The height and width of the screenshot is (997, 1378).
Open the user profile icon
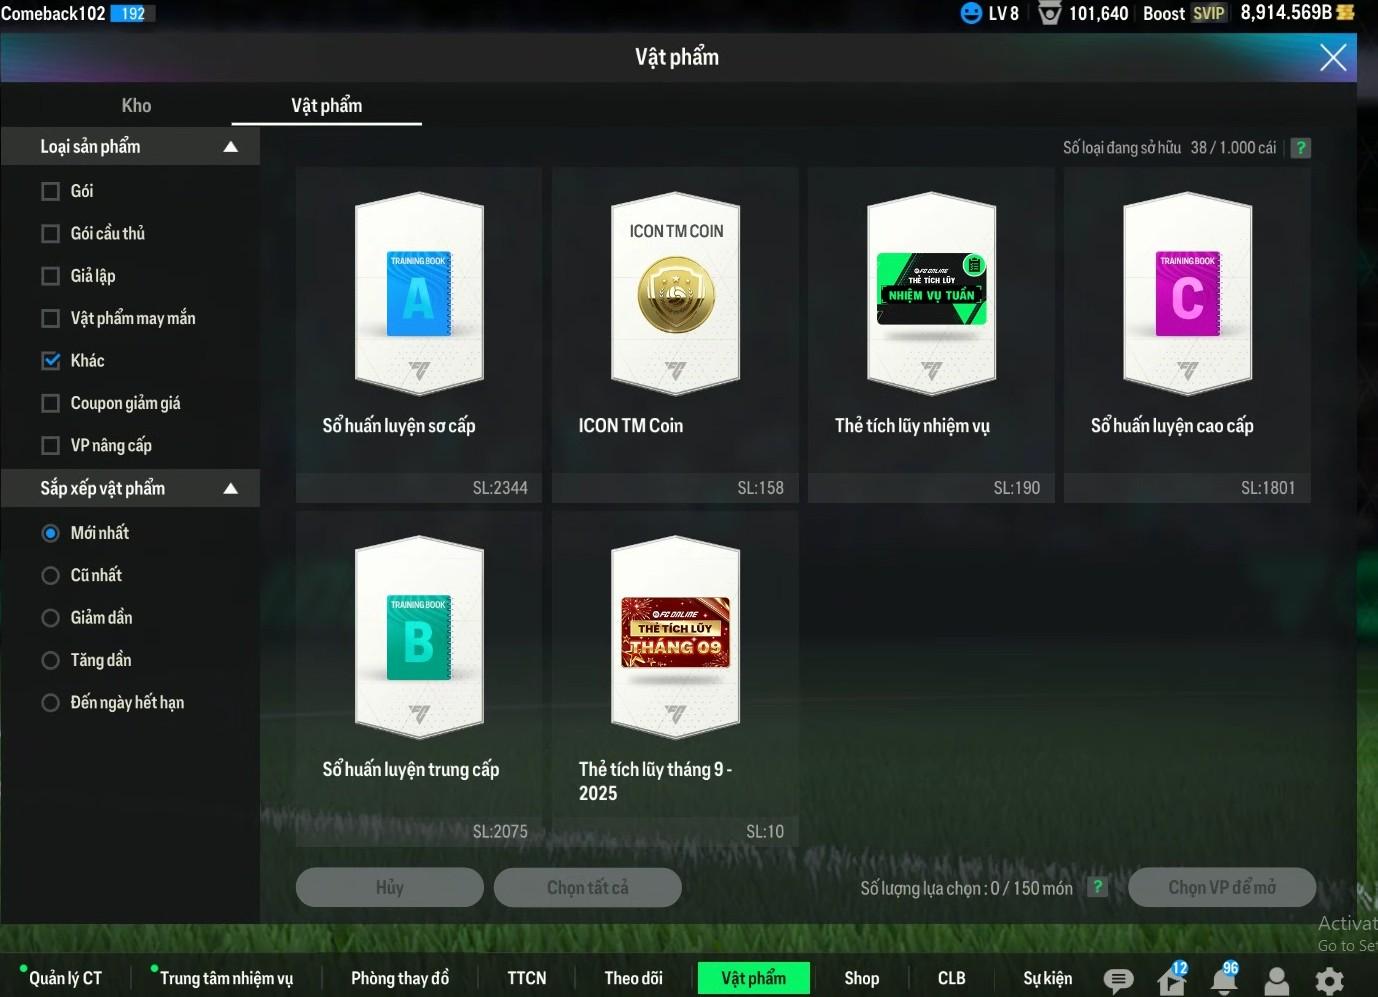pos(1277,981)
